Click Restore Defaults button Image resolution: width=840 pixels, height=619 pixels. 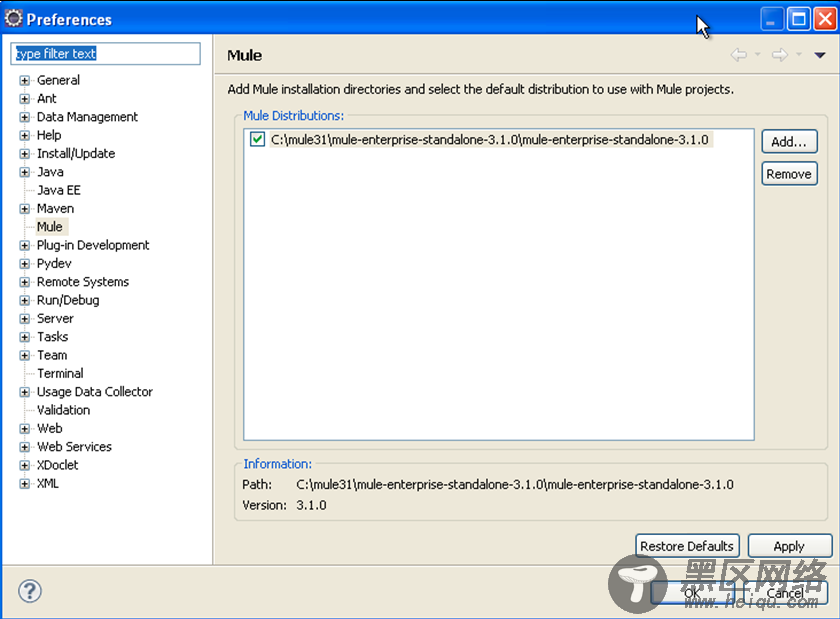coord(687,546)
